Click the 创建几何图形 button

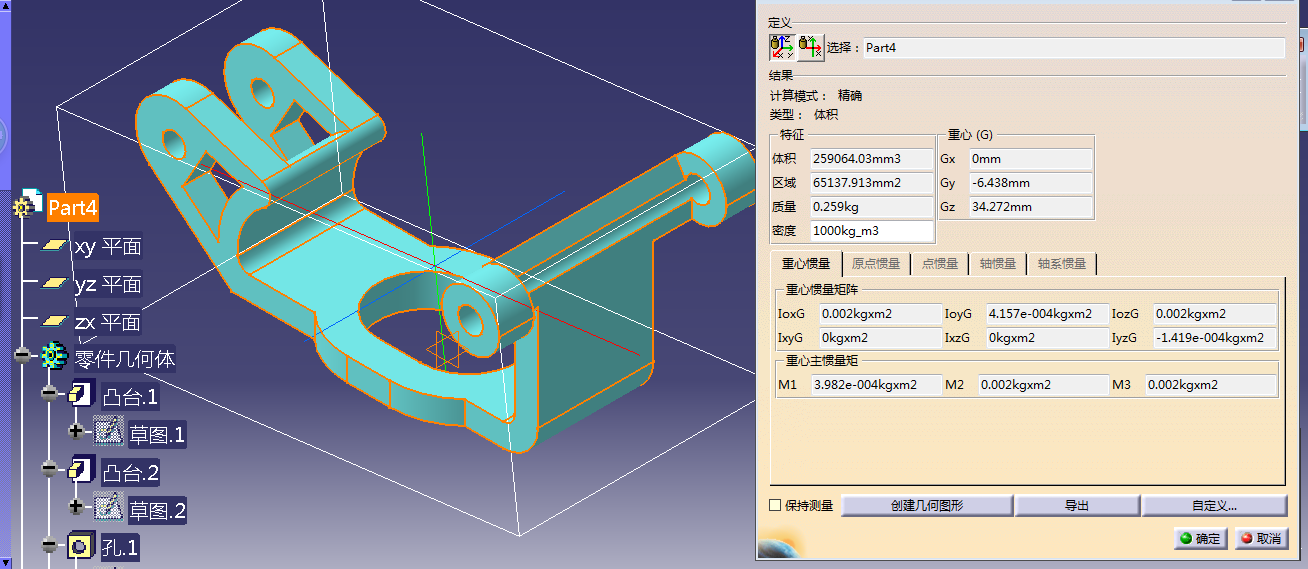pos(927,506)
